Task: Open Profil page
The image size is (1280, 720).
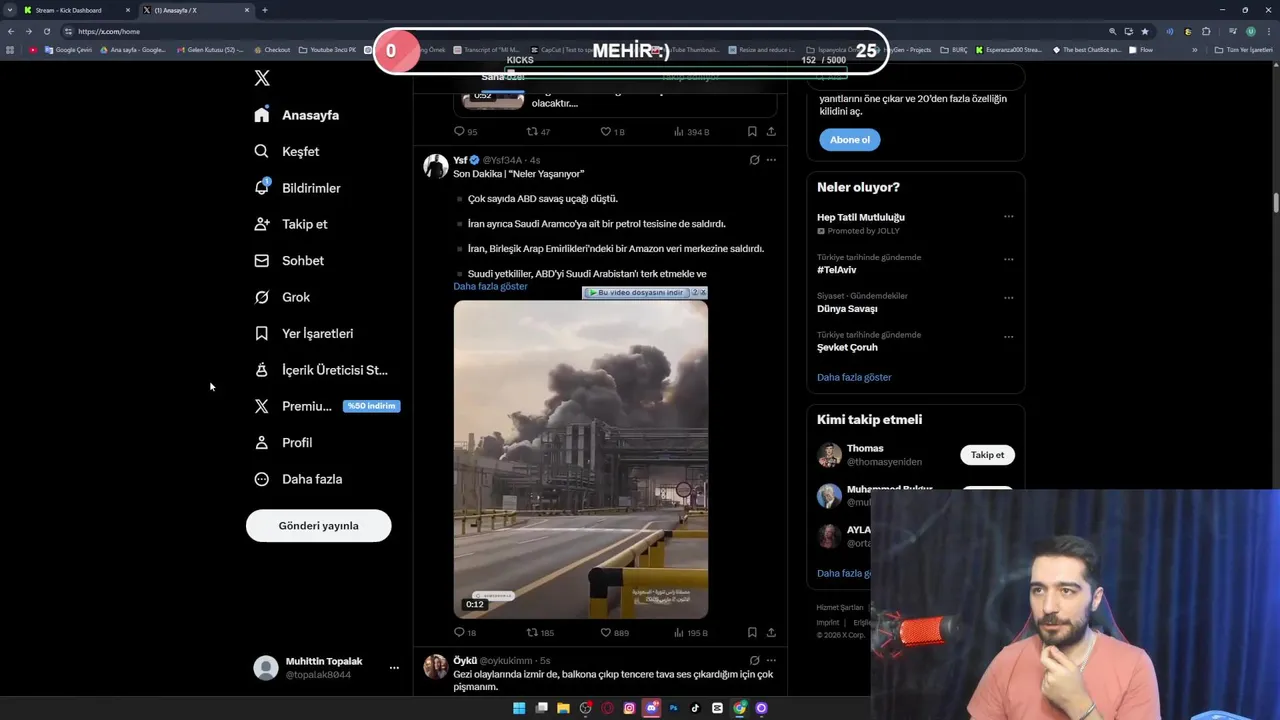Action: (x=283, y=442)
